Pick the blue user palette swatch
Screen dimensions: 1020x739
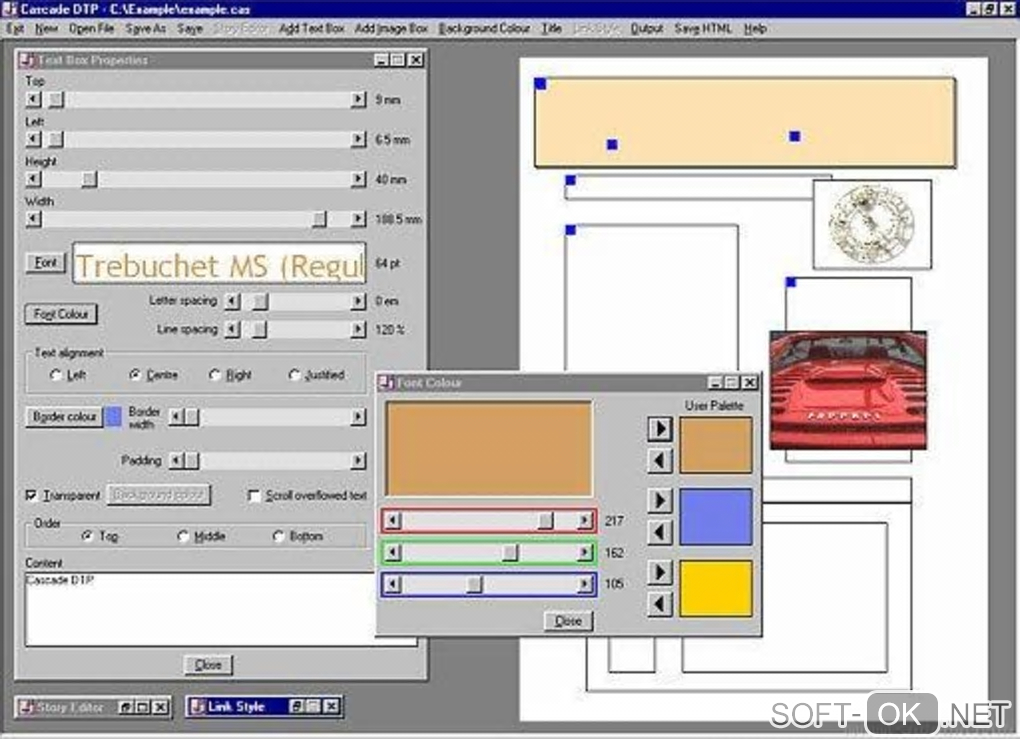(716, 517)
